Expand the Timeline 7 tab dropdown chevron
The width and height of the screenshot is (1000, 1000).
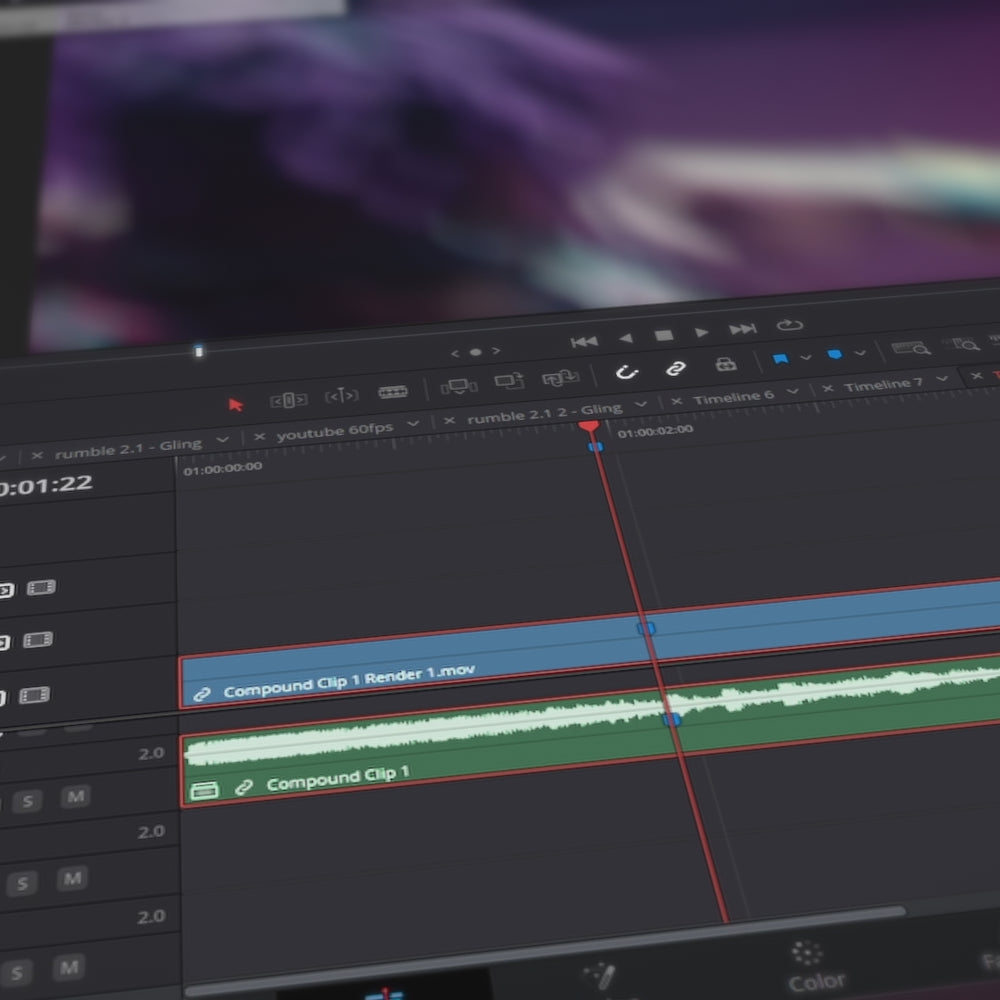coord(941,379)
